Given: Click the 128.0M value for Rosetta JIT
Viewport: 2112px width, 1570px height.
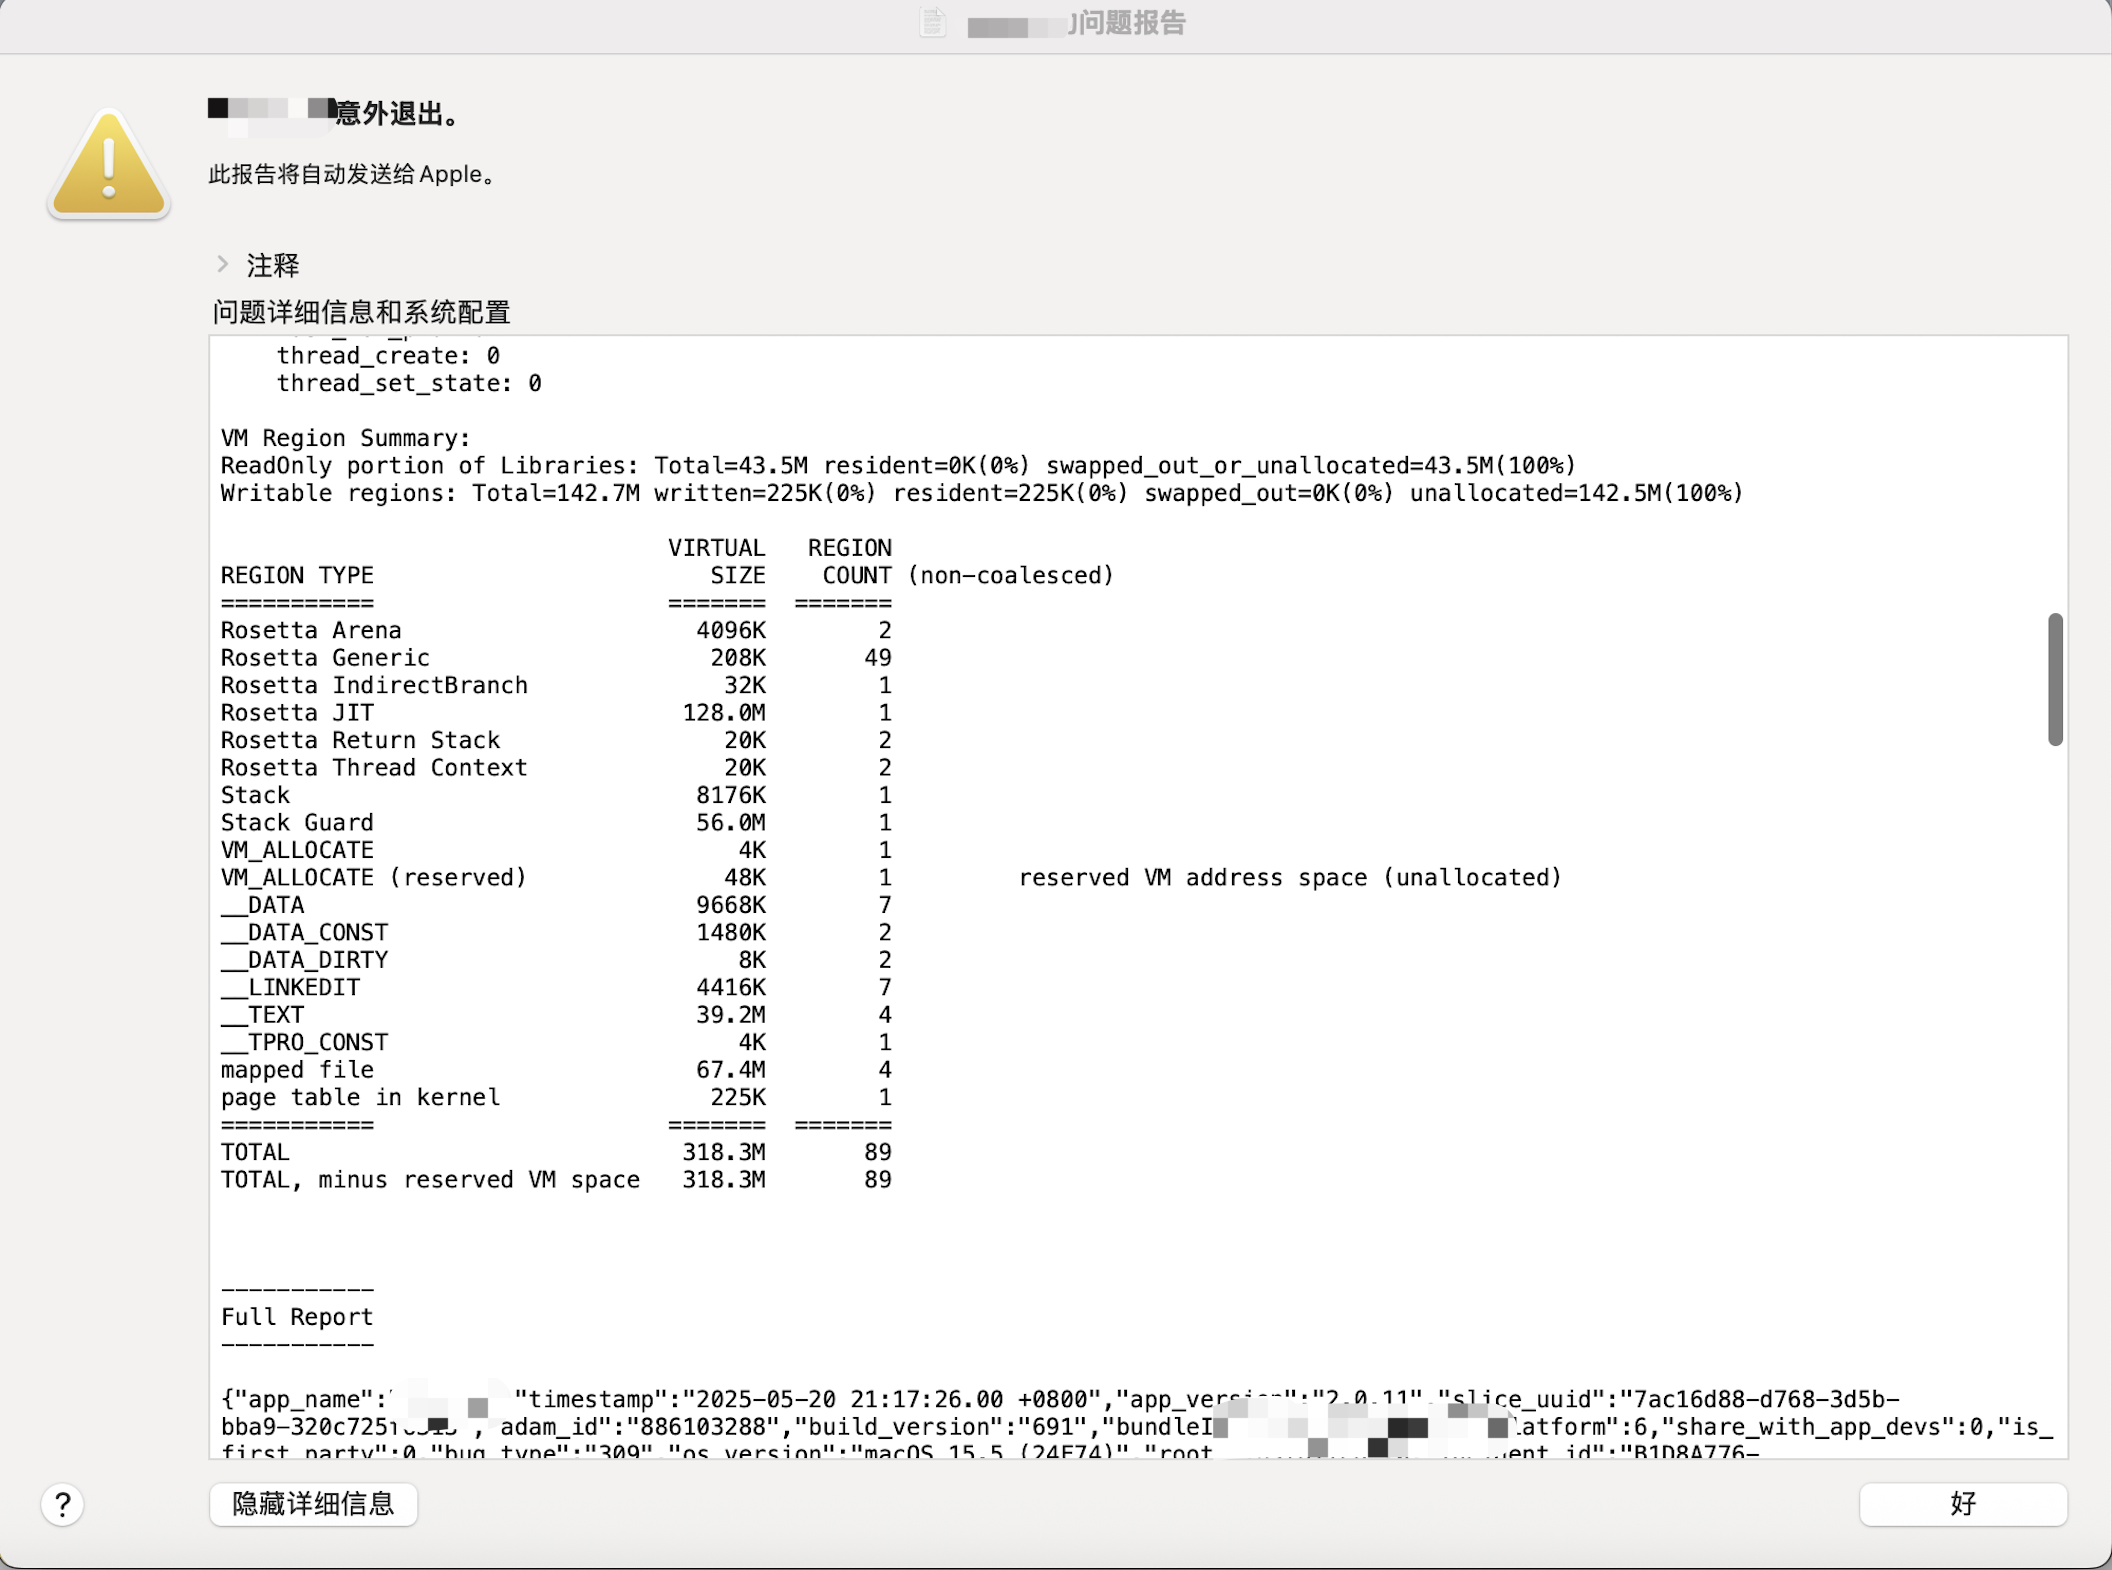Looking at the screenshot, I should pyautogui.click(x=724, y=713).
